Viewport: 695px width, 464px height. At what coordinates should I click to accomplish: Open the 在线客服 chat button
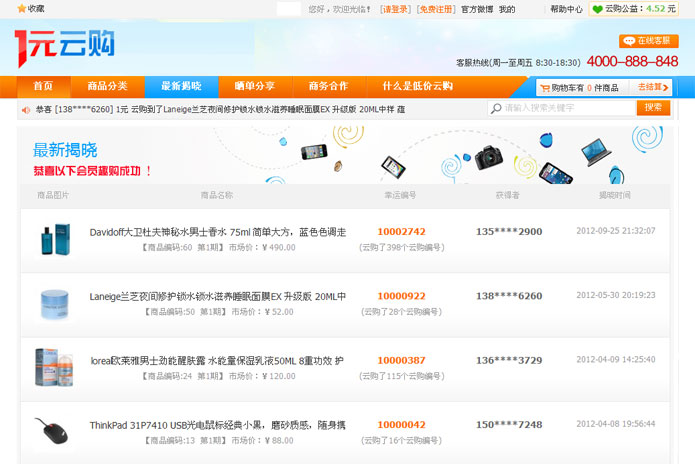[x=648, y=41]
